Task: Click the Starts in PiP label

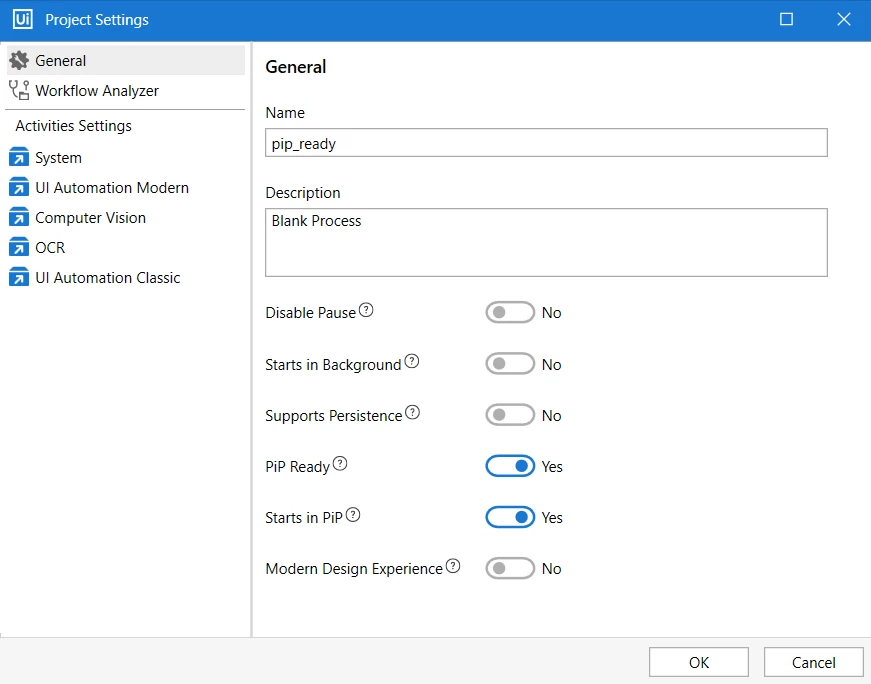Action: pos(304,518)
